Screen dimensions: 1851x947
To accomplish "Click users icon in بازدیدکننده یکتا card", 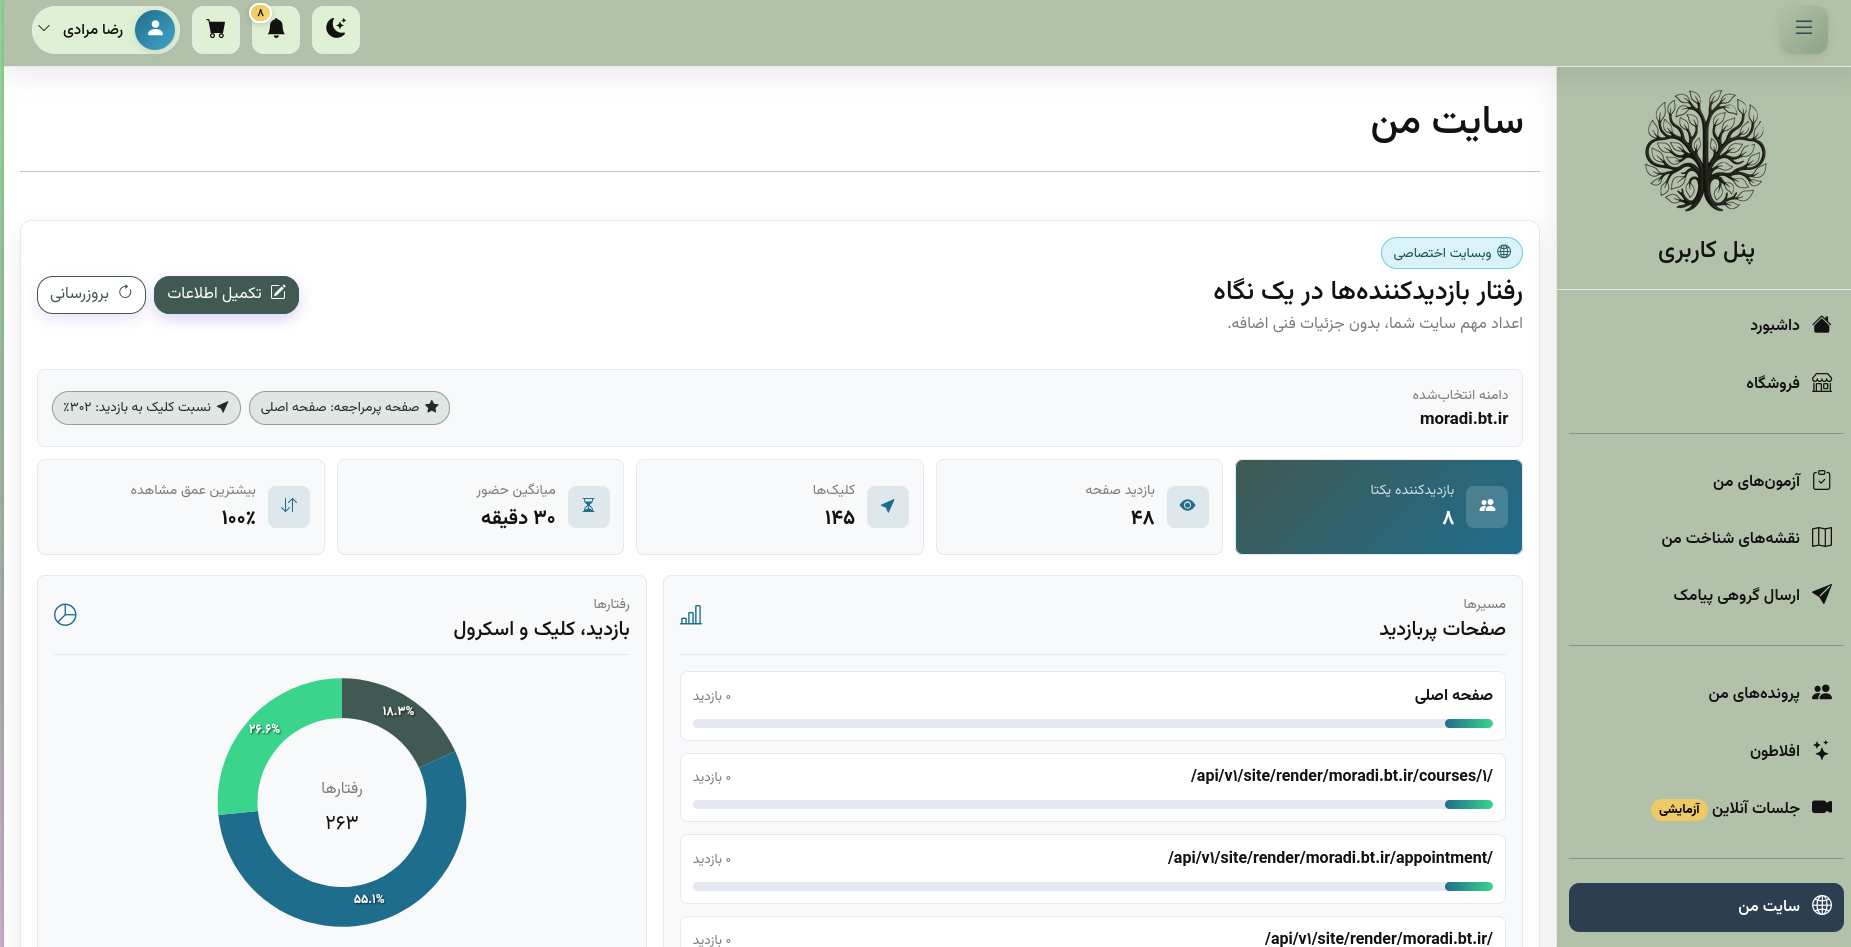I will point(1487,506).
